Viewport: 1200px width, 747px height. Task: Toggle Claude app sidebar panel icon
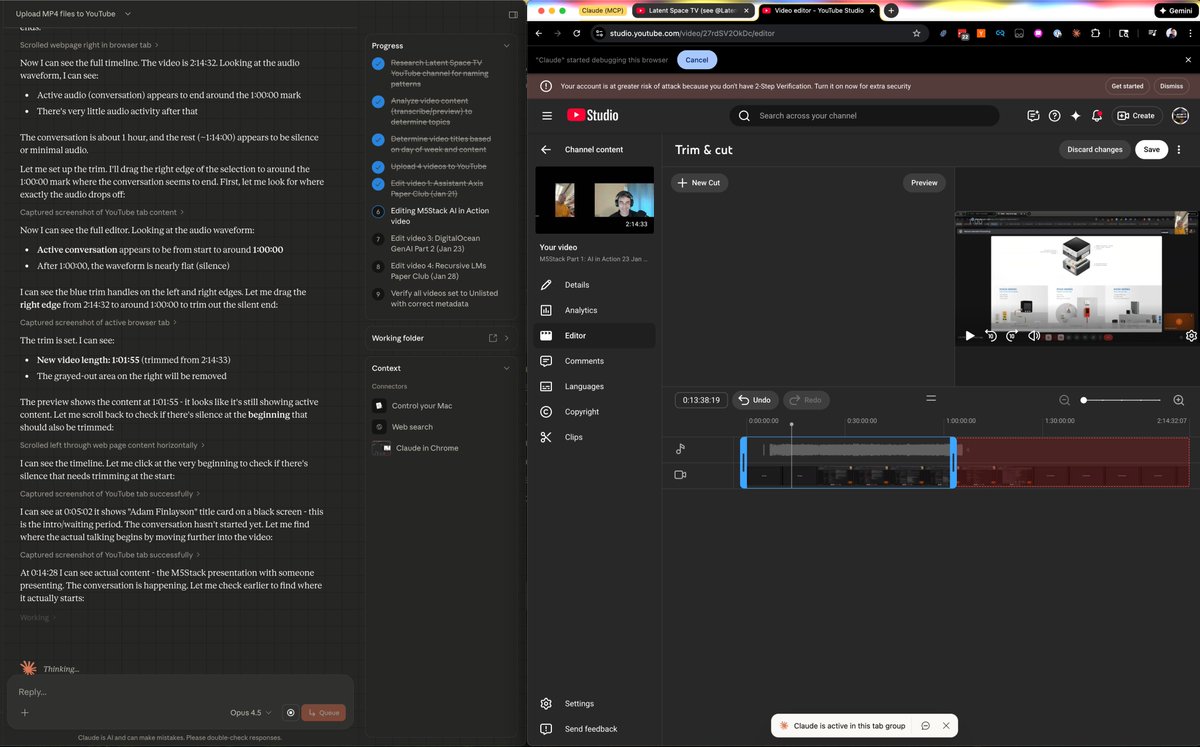coord(513,14)
